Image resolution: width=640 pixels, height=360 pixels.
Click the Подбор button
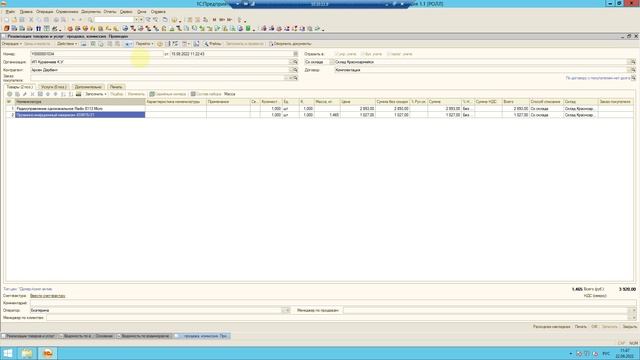(x=116, y=94)
